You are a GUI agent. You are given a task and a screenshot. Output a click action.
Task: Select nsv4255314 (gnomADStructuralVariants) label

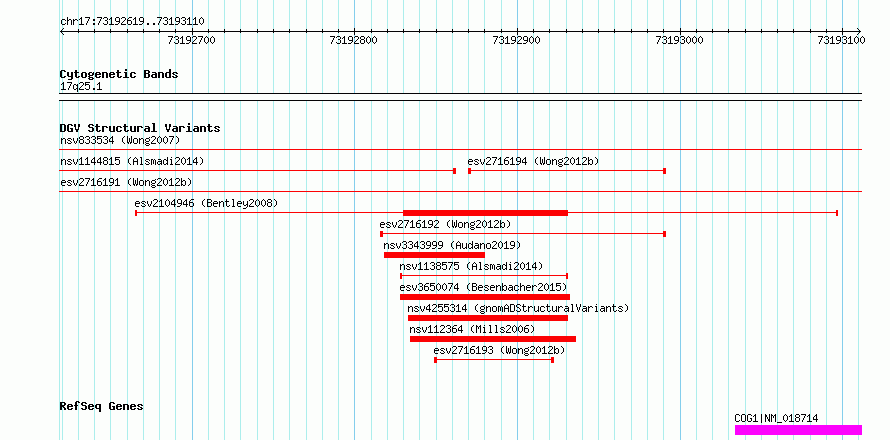(x=518, y=308)
